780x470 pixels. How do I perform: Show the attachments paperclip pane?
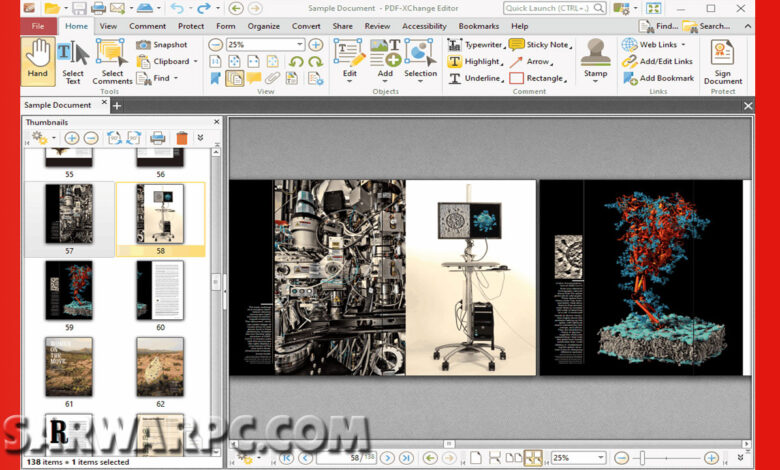click(x=272, y=78)
